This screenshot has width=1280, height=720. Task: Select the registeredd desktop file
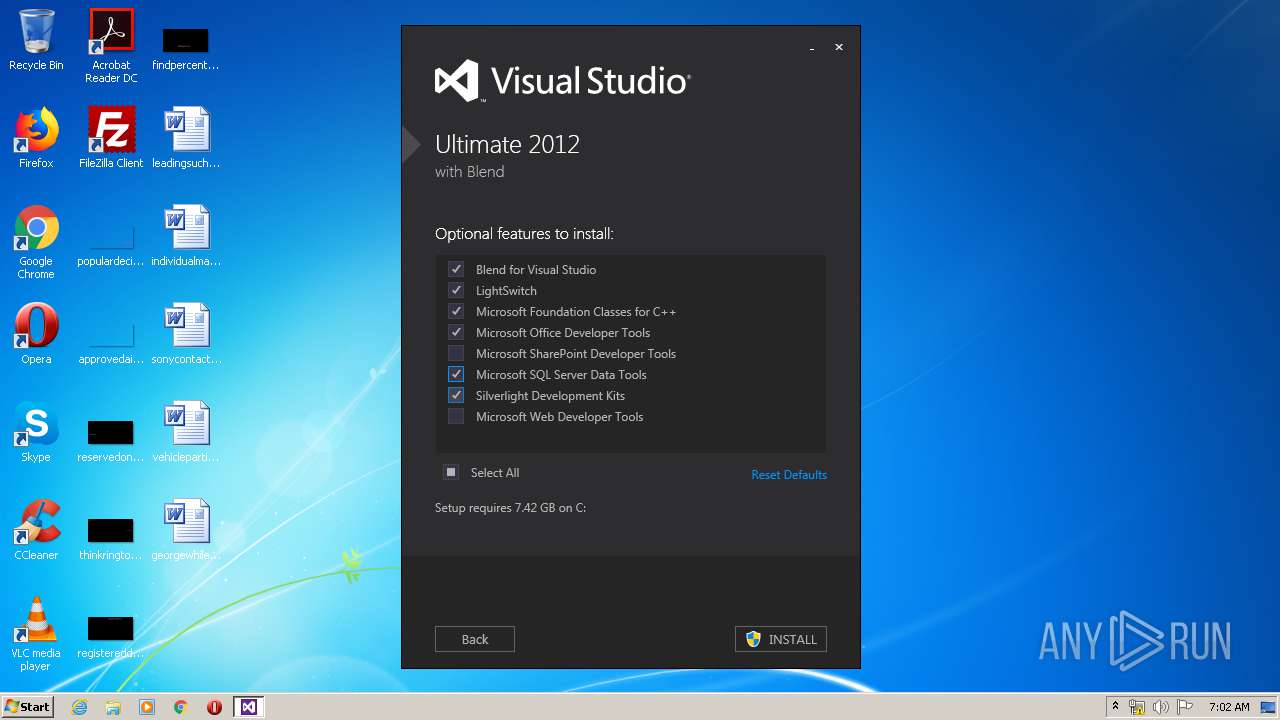coord(111,638)
